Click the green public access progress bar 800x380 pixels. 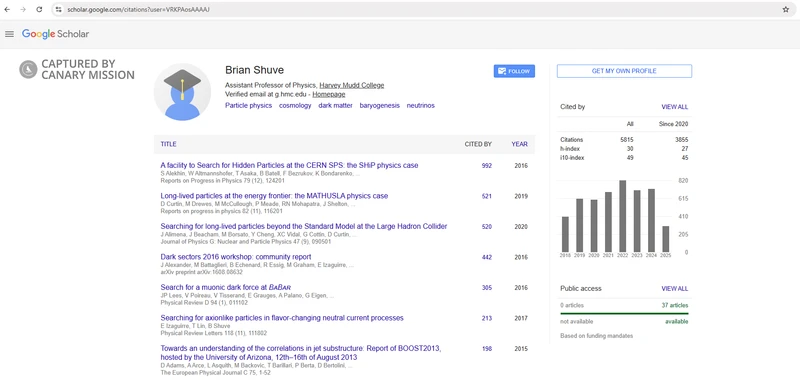624,314
